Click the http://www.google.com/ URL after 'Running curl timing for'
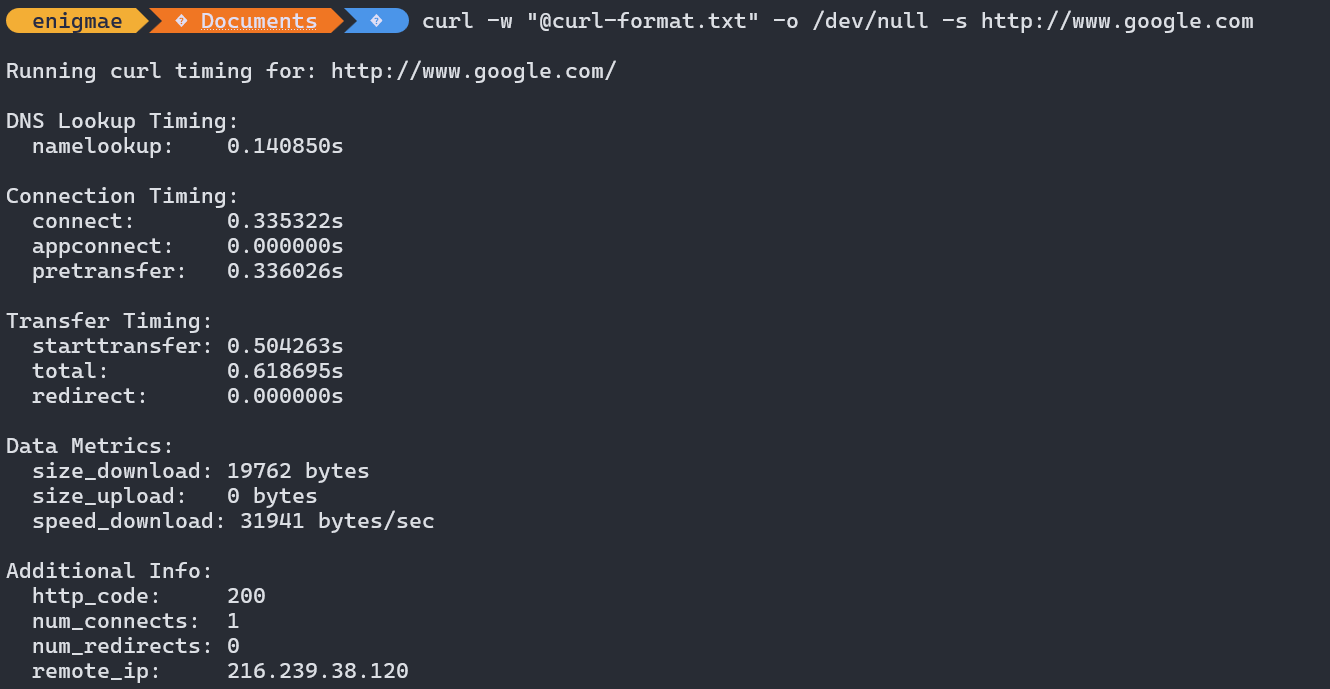 point(473,71)
